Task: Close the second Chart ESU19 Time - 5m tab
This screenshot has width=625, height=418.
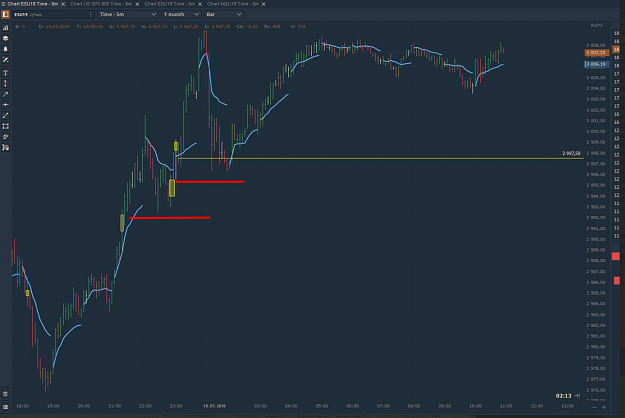Action: click(200, 4)
